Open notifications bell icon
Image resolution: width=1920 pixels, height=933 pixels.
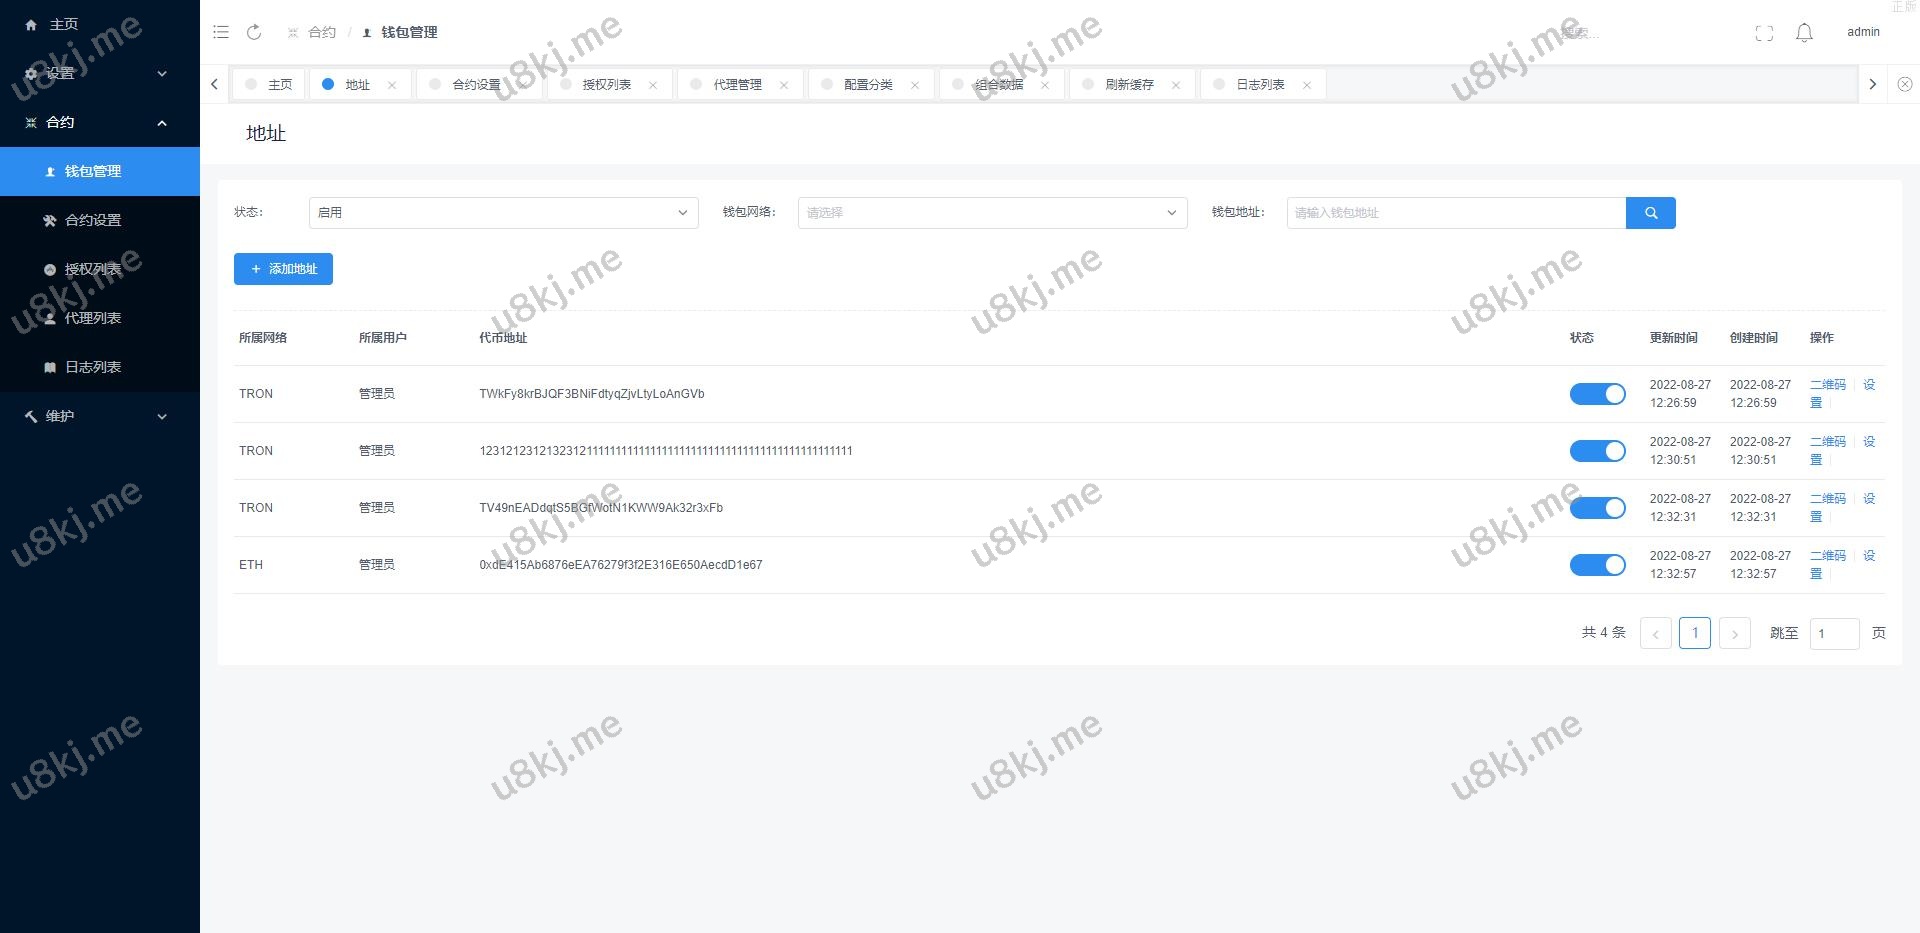(1804, 33)
